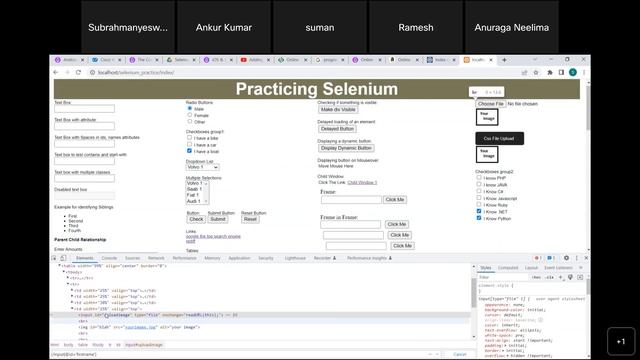Click the blue issues counter in DevTools
Image resolution: width=640 pixels, height=360 pixels.
(x=551, y=258)
